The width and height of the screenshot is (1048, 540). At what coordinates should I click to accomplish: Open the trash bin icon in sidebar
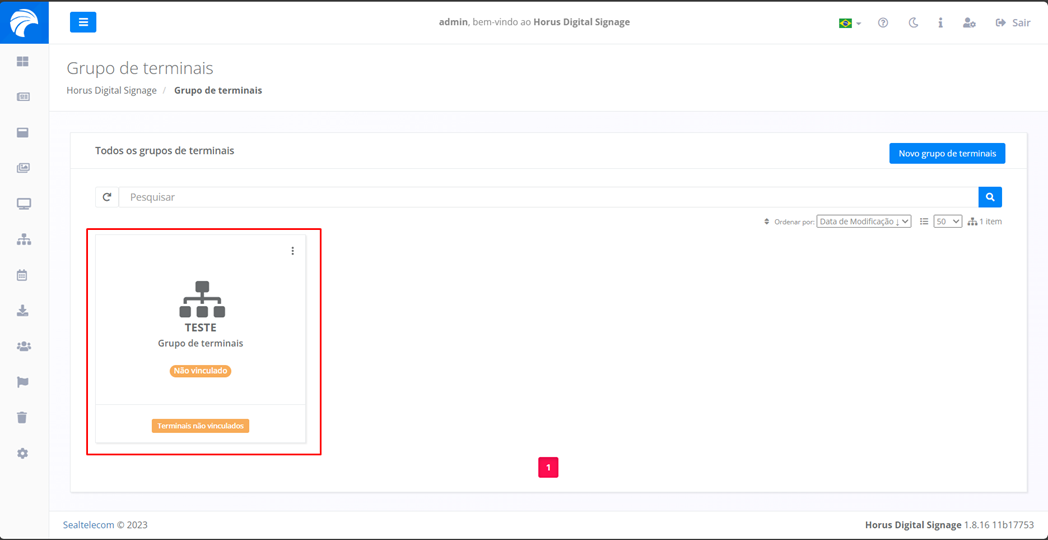(x=23, y=417)
